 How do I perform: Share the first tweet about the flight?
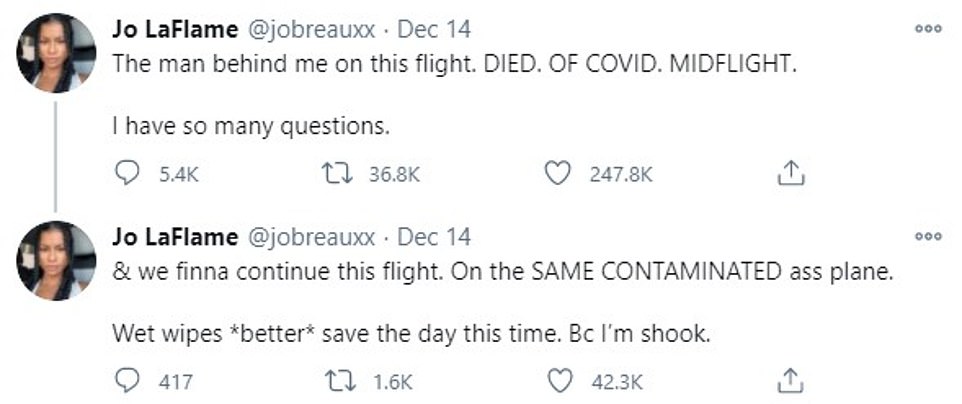click(790, 174)
